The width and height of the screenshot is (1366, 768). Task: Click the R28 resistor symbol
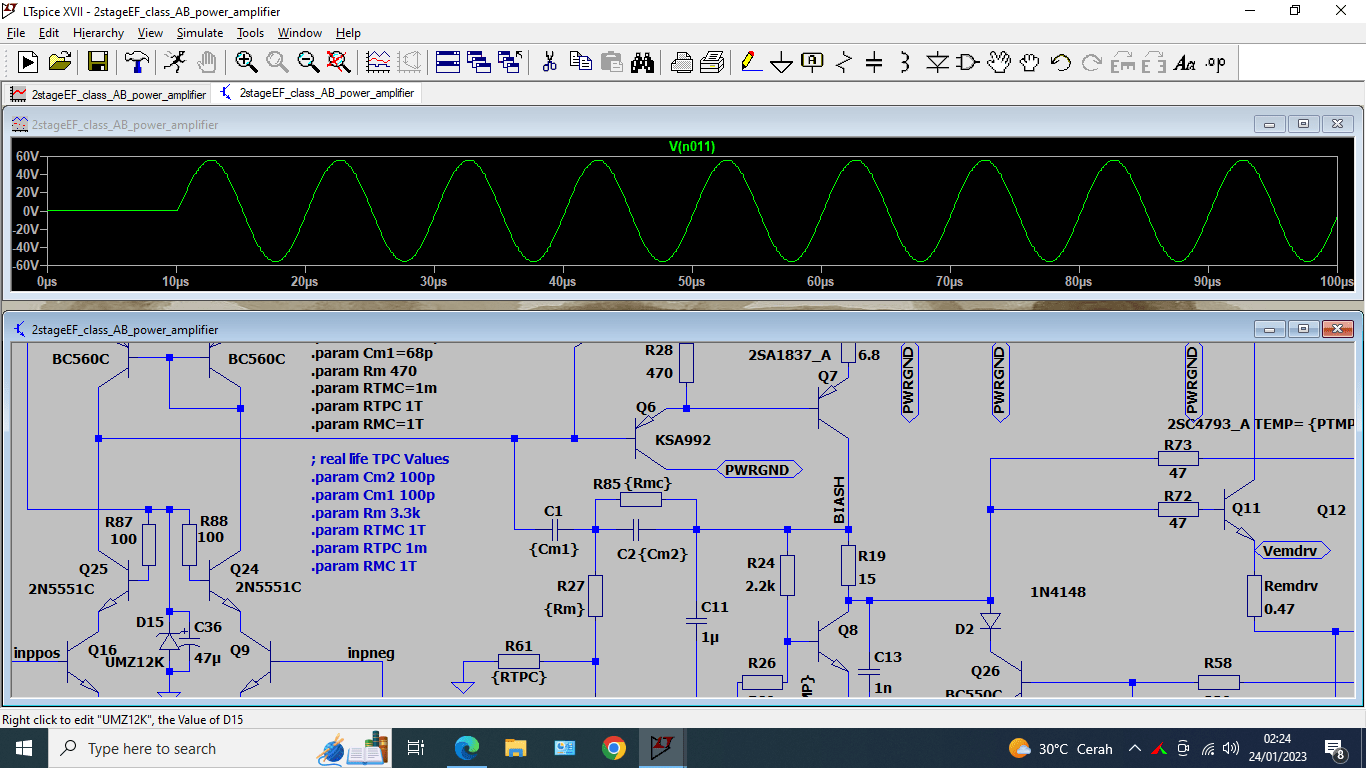coord(686,363)
